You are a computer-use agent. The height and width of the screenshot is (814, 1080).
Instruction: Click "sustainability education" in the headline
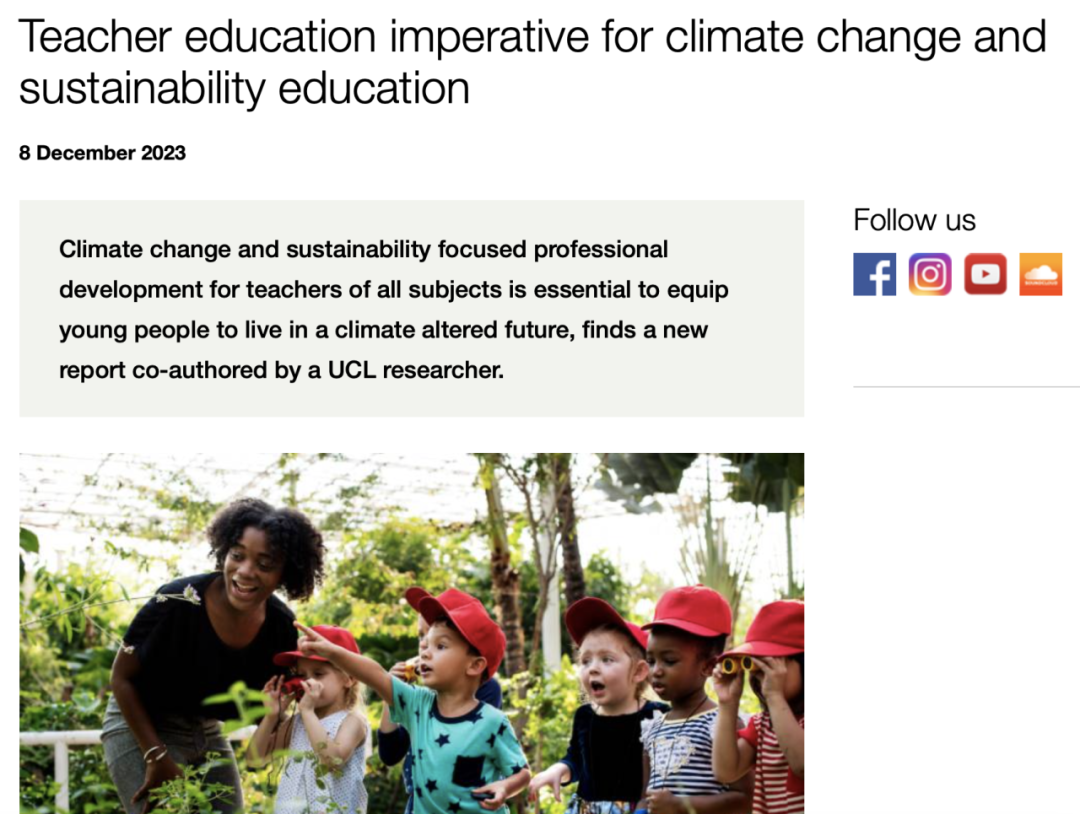[244, 88]
